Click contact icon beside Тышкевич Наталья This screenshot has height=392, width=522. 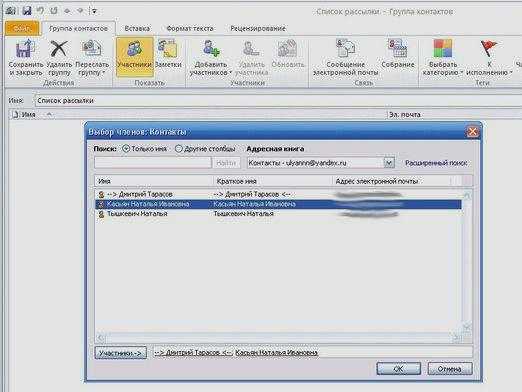[x=101, y=214]
